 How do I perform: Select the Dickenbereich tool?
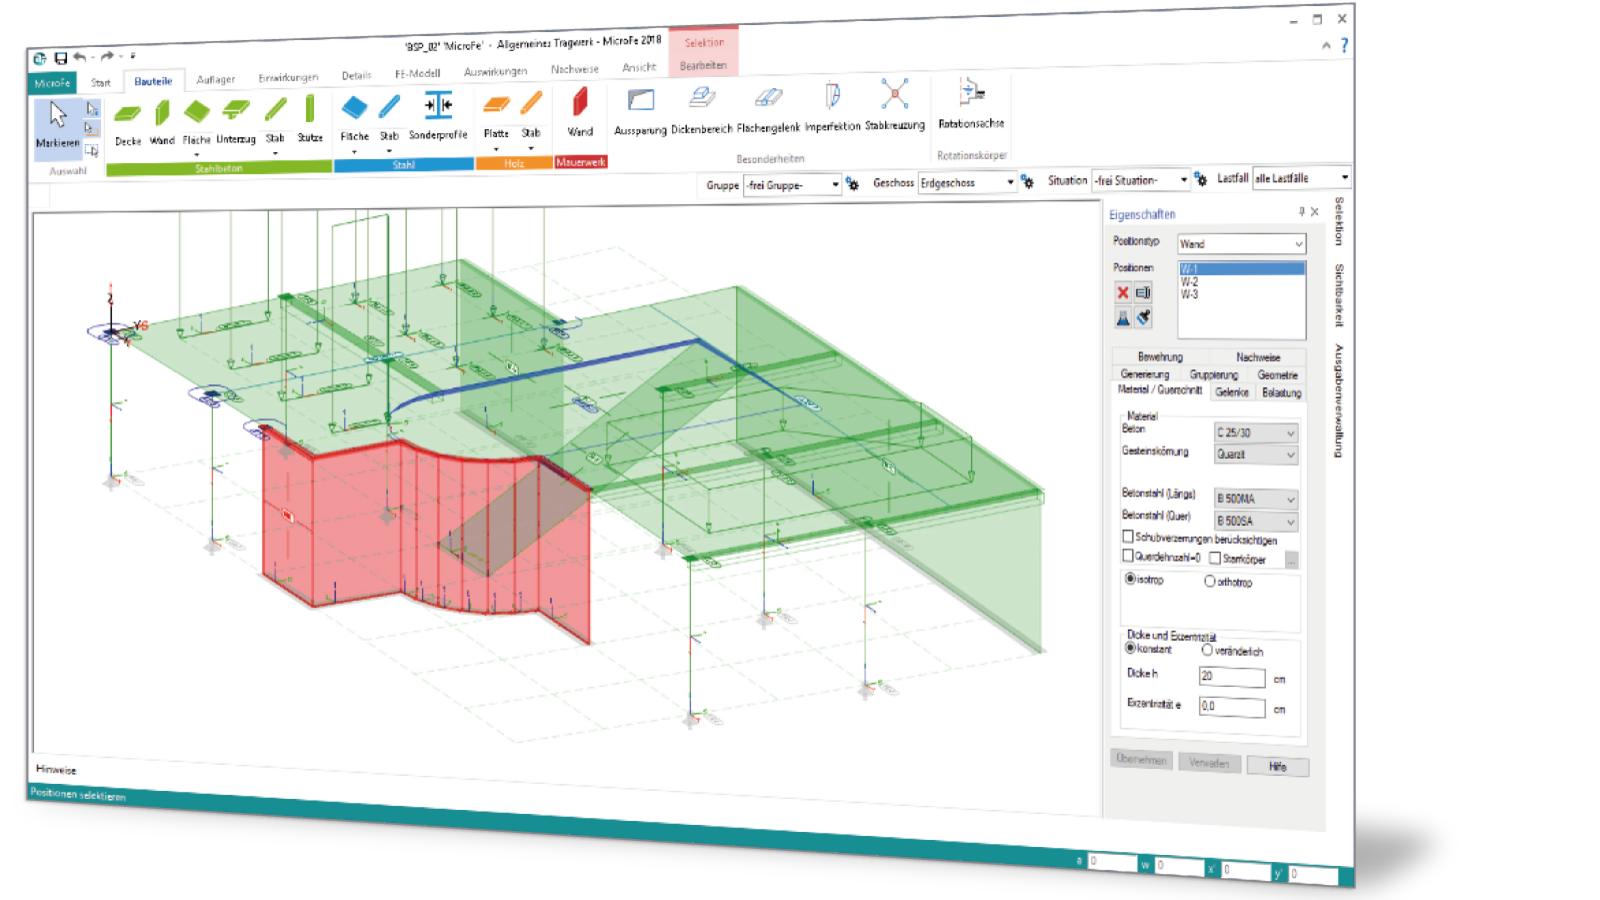coord(701,111)
